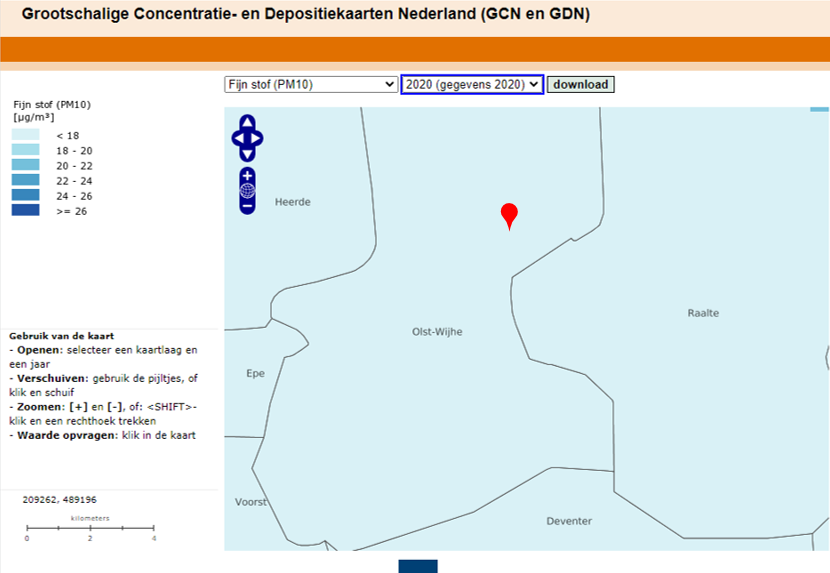830x573 pixels.
Task: Click the download button
Action: click(581, 85)
